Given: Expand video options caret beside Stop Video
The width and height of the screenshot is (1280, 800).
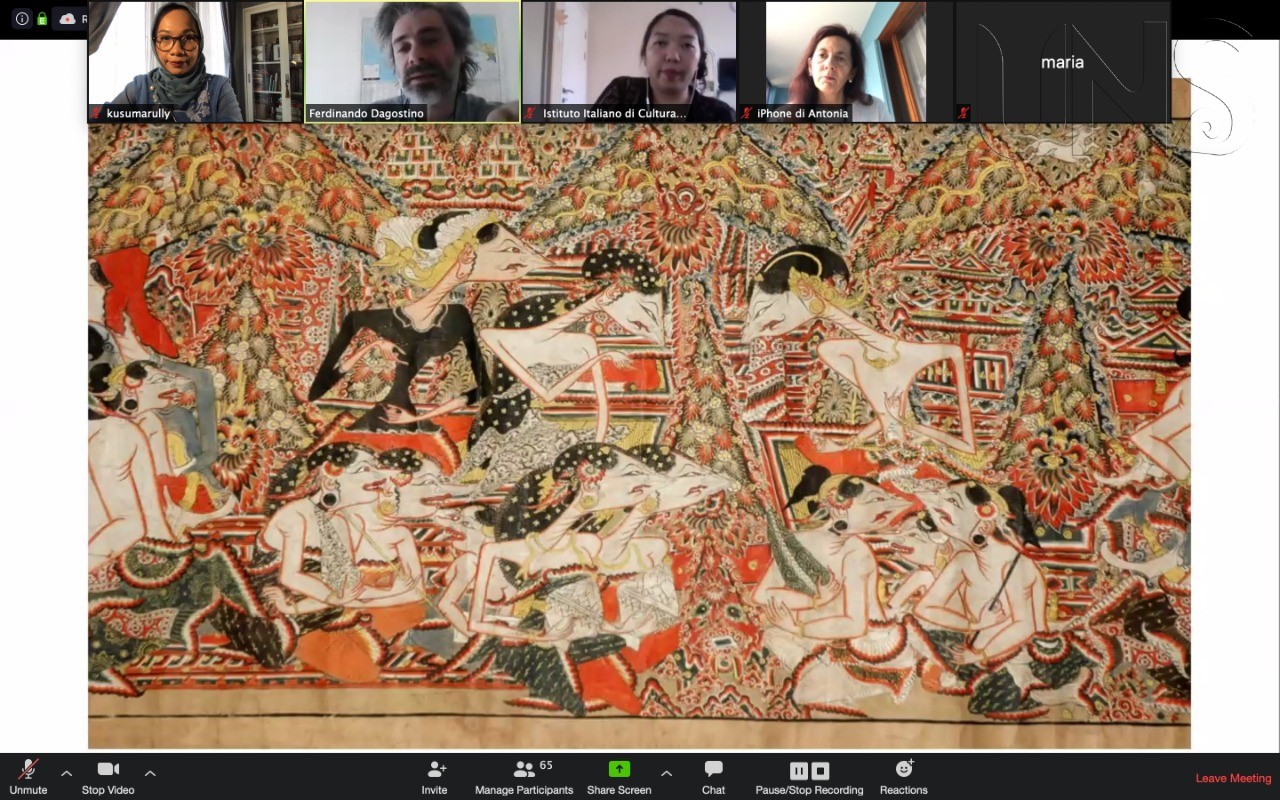Looking at the screenshot, I should pos(150,773).
